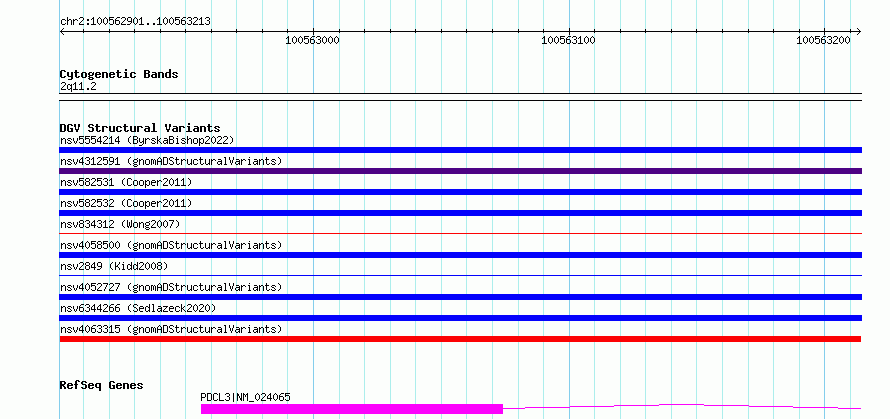Click the thin red line under nsv834312

coord(460,233)
